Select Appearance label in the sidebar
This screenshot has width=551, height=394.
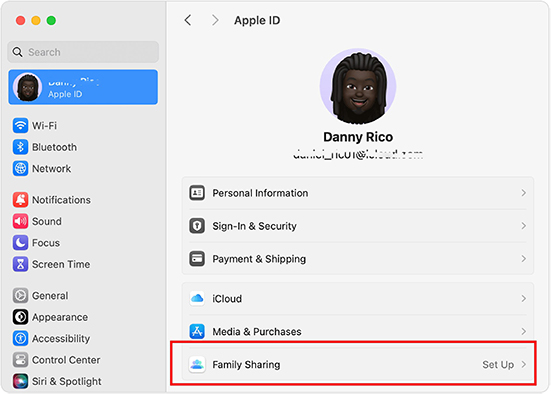click(60, 317)
